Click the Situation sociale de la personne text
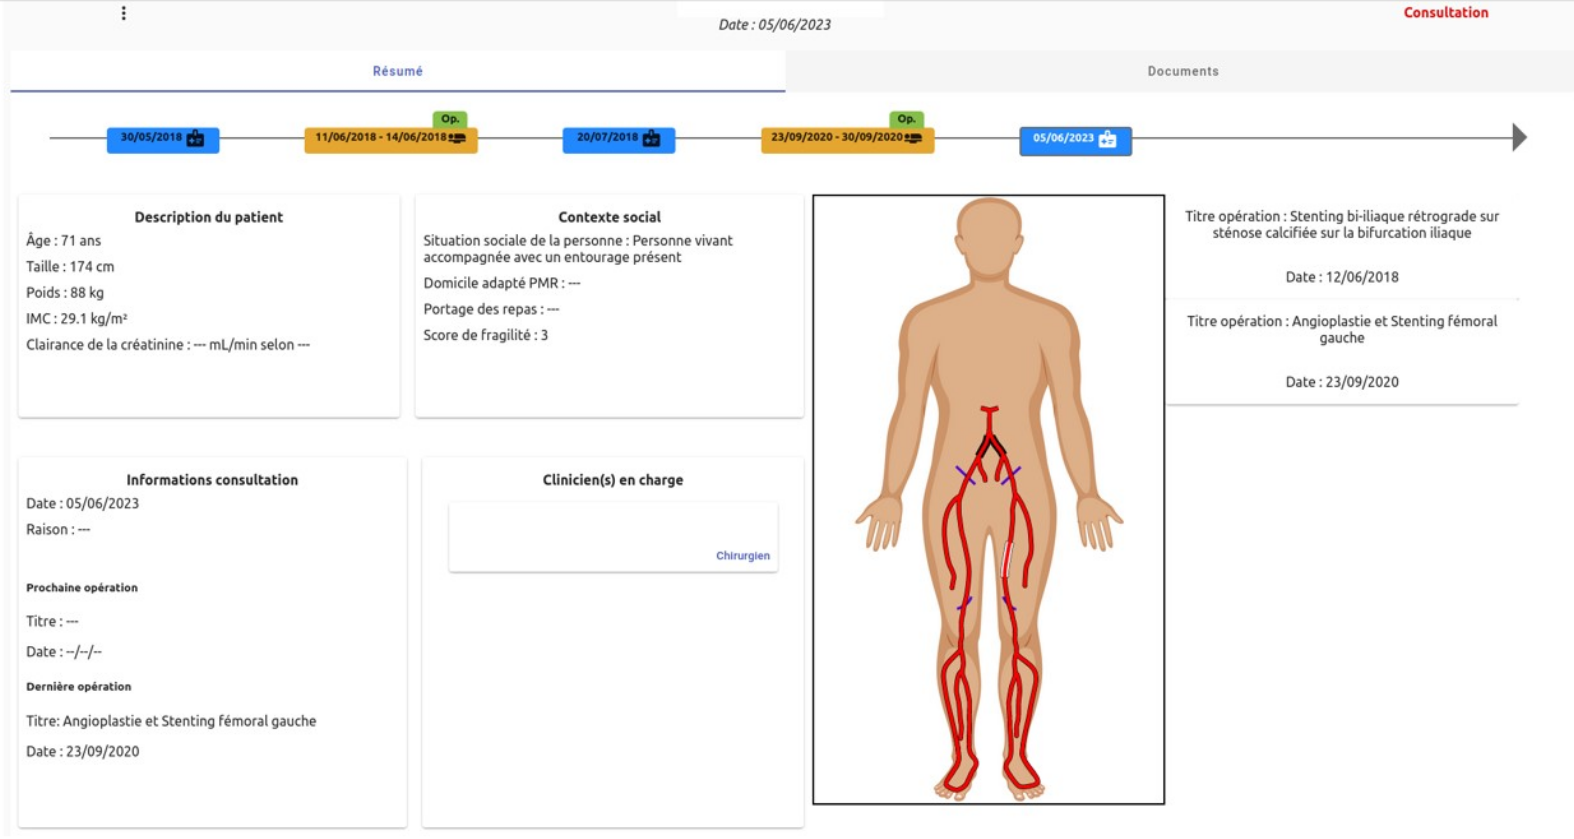Image resolution: width=1574 pixels, height=839 pixels. [578, 249]
